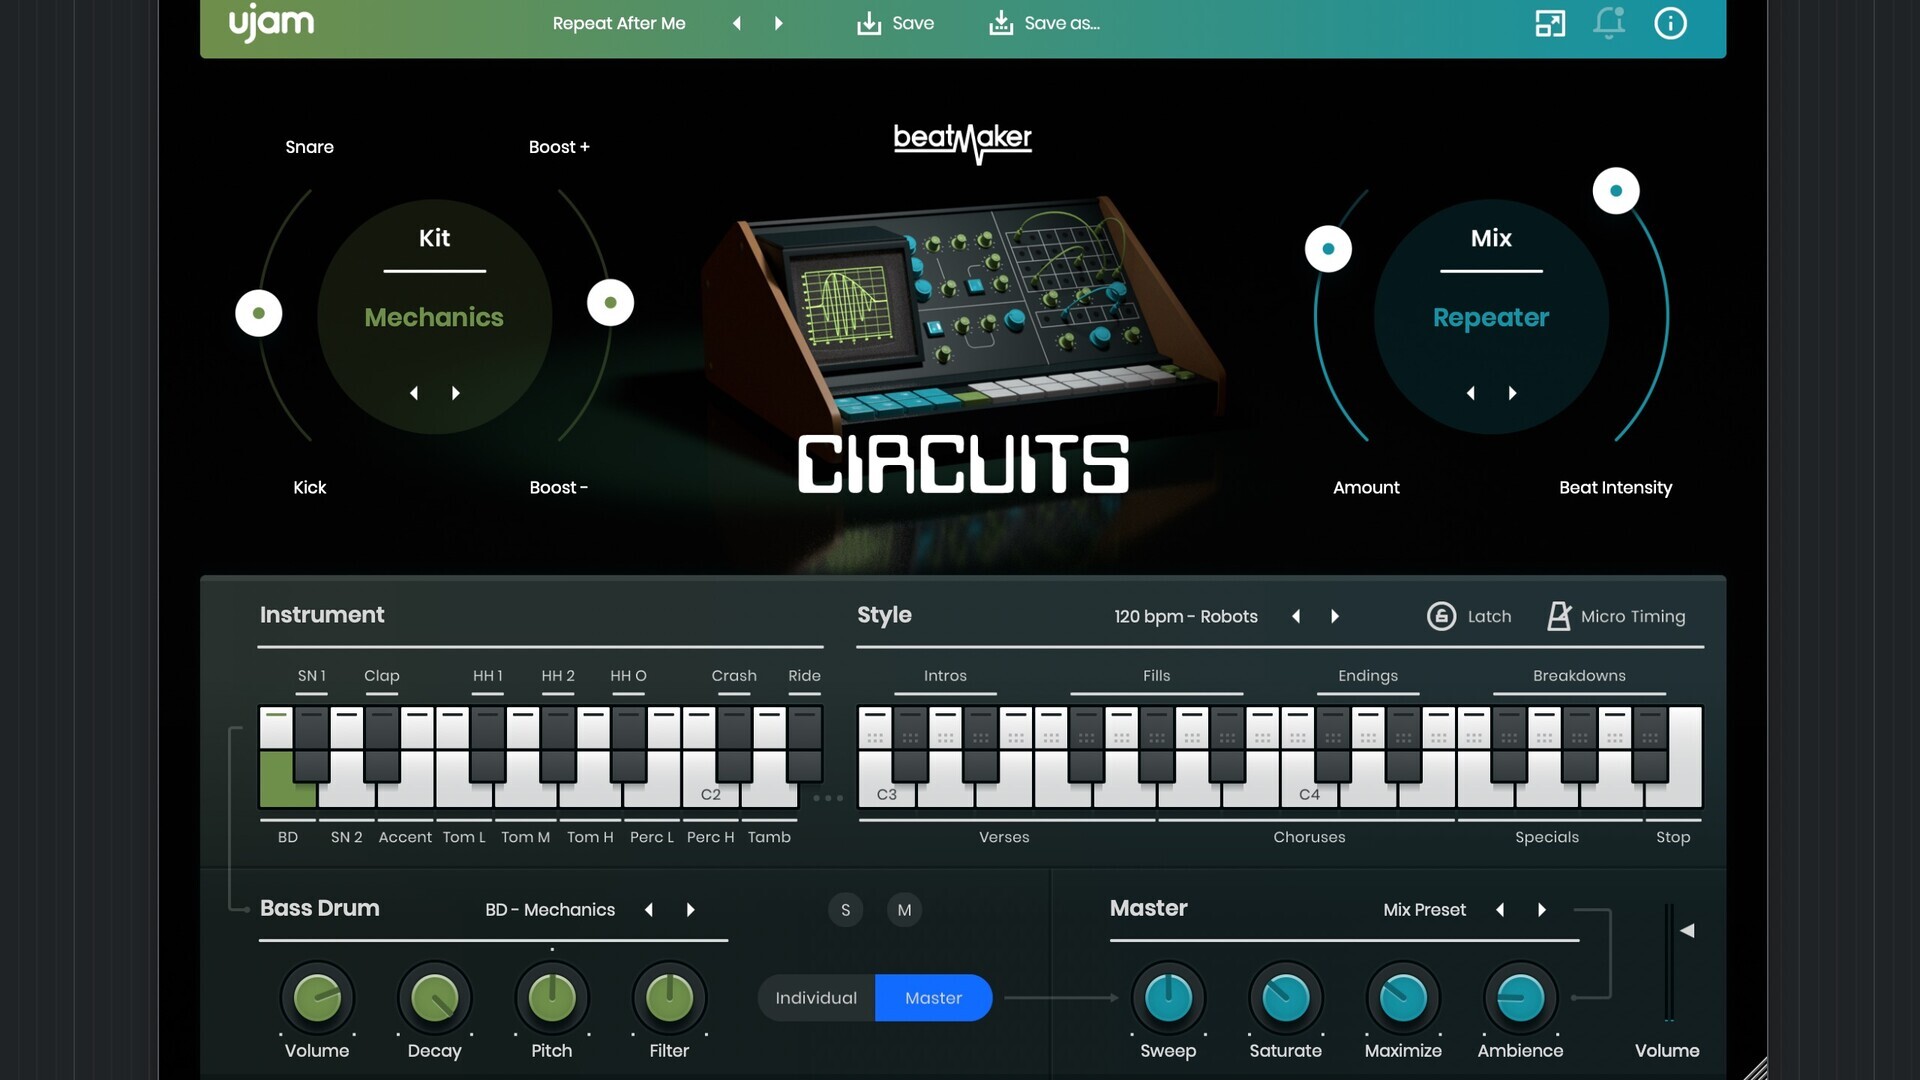Go to the next preset arrow

779,23
